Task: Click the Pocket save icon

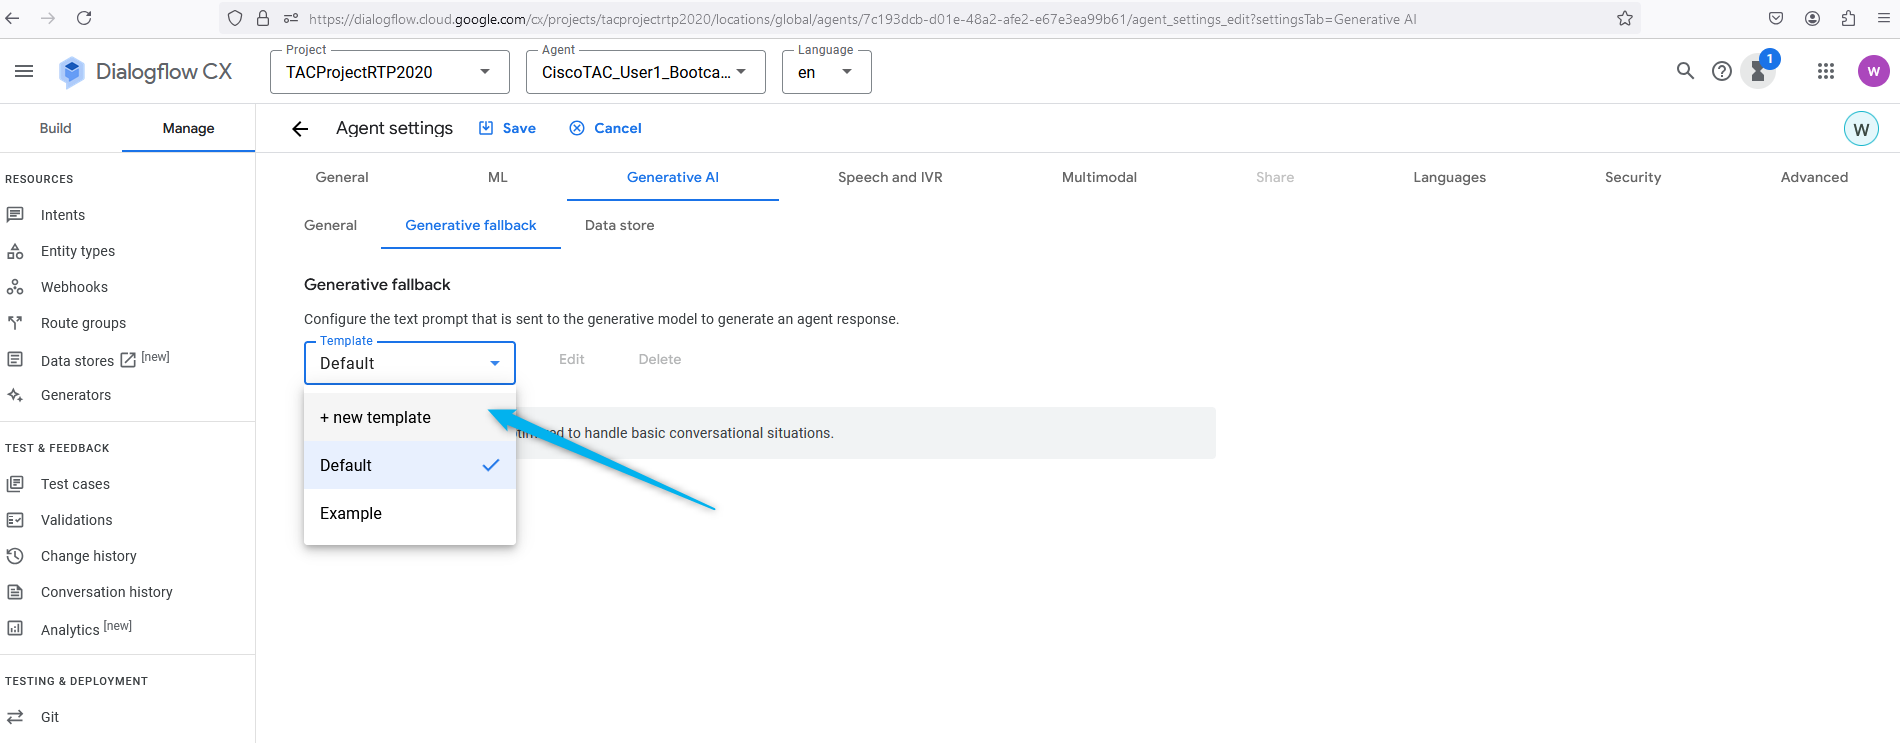Action: click(1776, 18)
